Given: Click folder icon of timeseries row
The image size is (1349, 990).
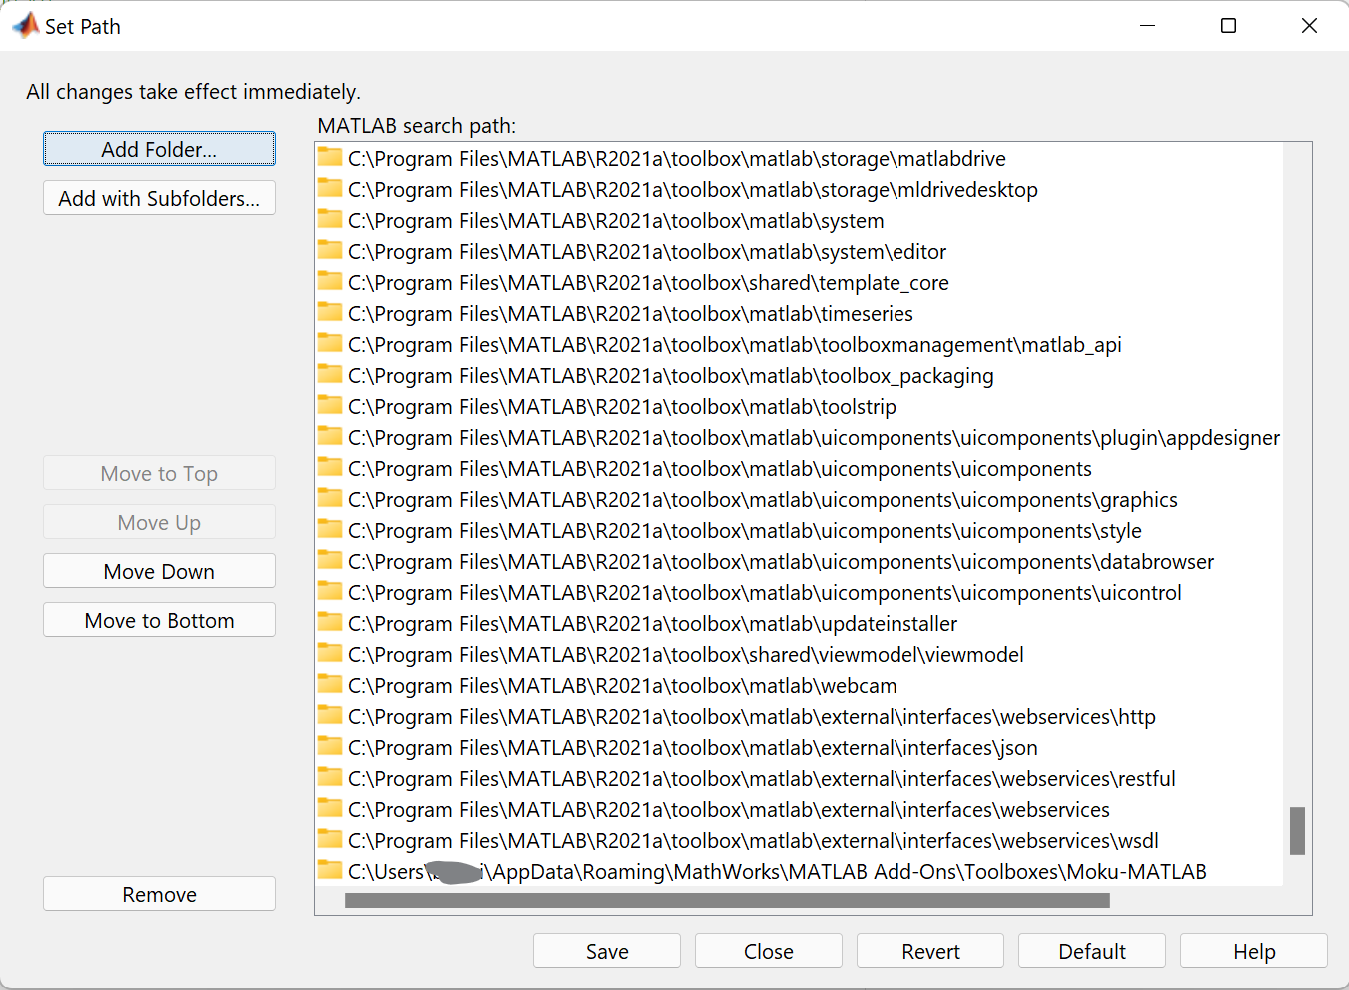Looking at the screenshot, I should (330, 312).
